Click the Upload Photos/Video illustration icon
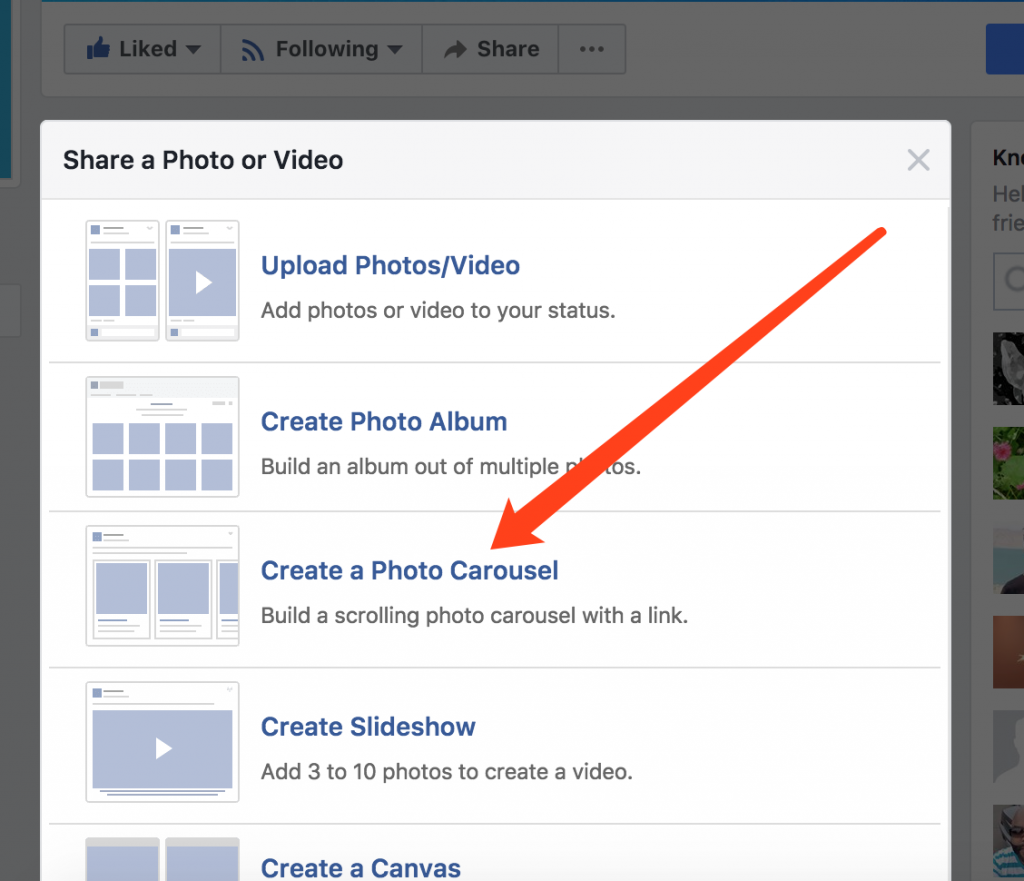The image size is (1024, 881). coord(163,281)
